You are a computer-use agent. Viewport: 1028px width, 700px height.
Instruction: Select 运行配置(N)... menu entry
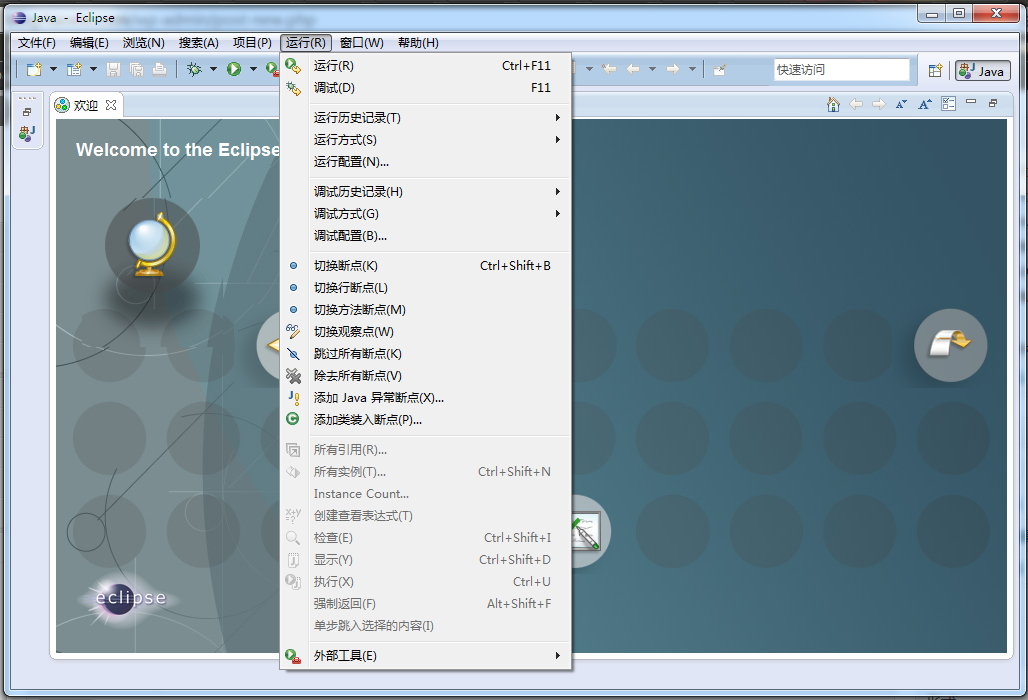pyautogui.click(x=351, y=162)
